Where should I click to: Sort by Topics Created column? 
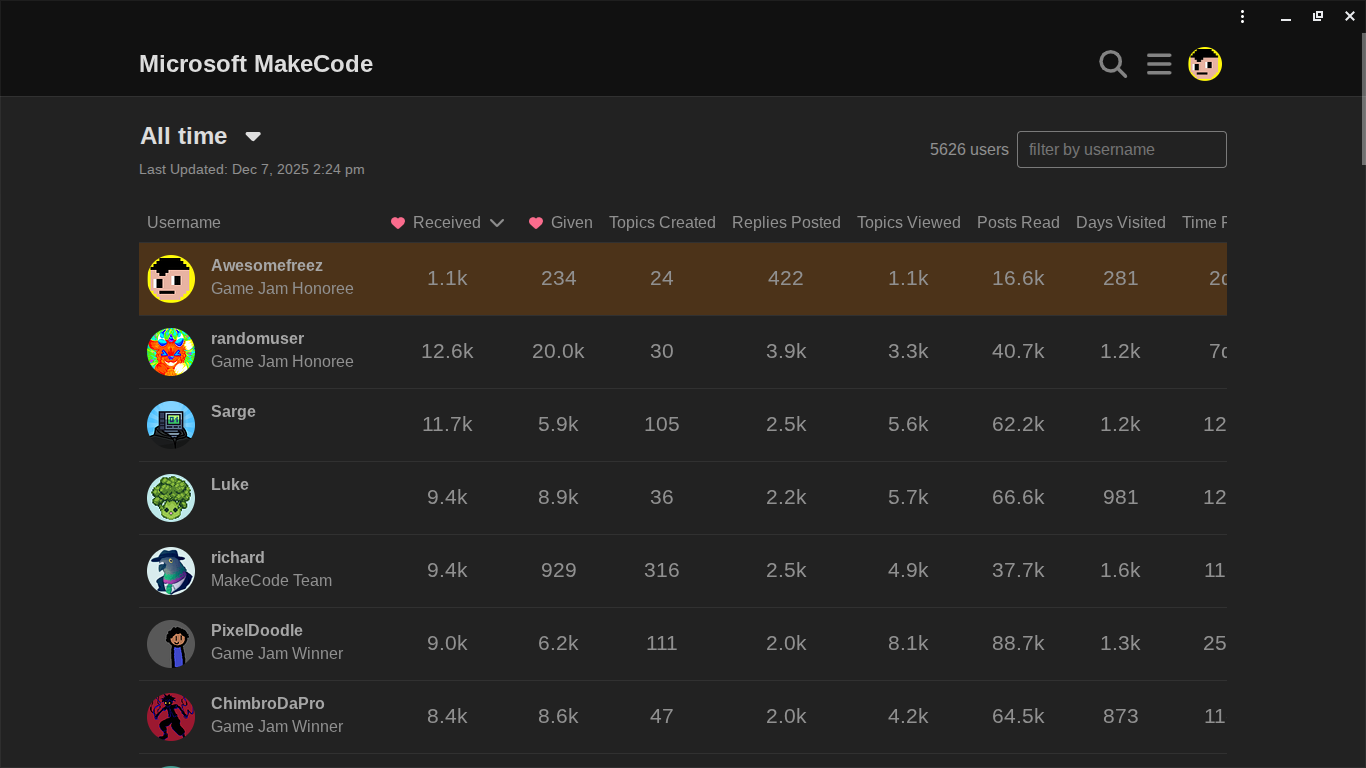point(662,223)
